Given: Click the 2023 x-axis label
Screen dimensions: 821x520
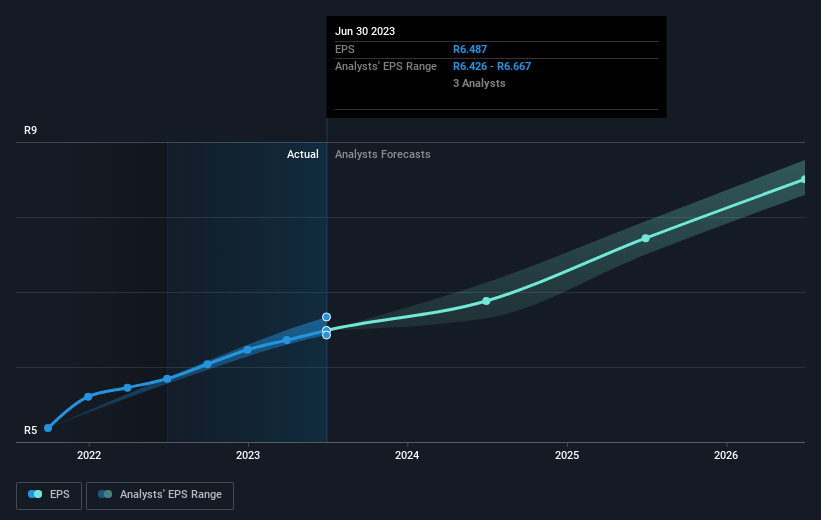Looking at the screenshot, I should [248, 455].
